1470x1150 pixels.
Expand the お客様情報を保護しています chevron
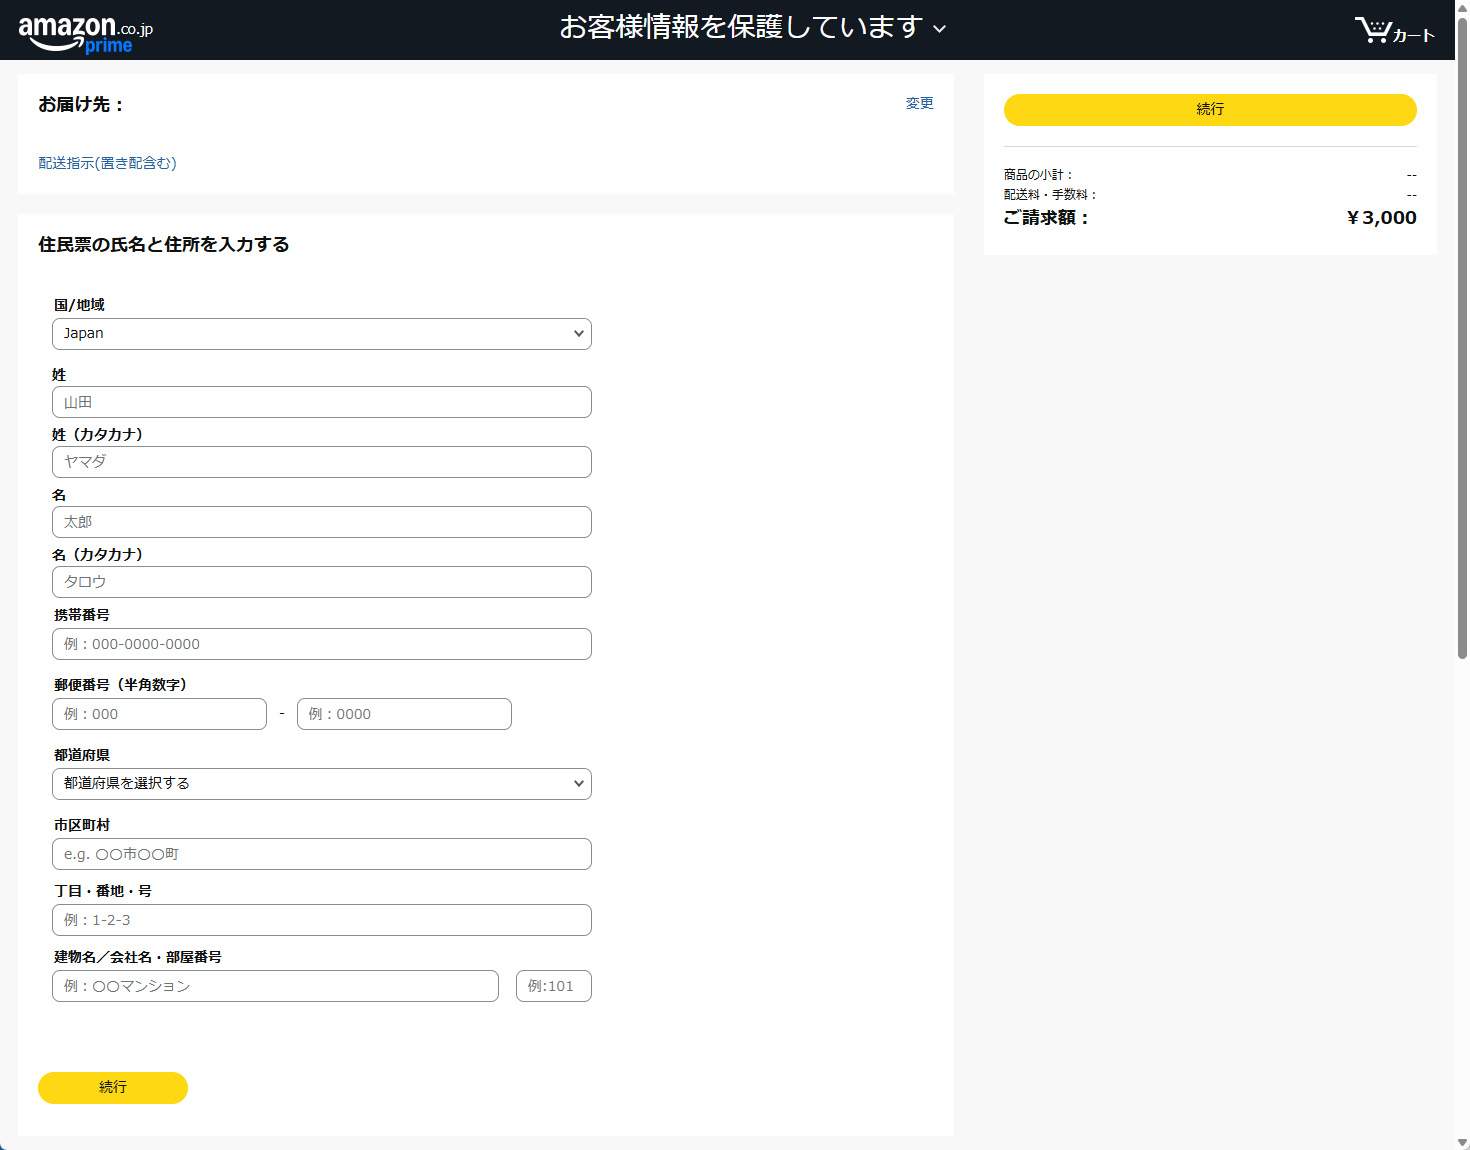coord(939,29)
